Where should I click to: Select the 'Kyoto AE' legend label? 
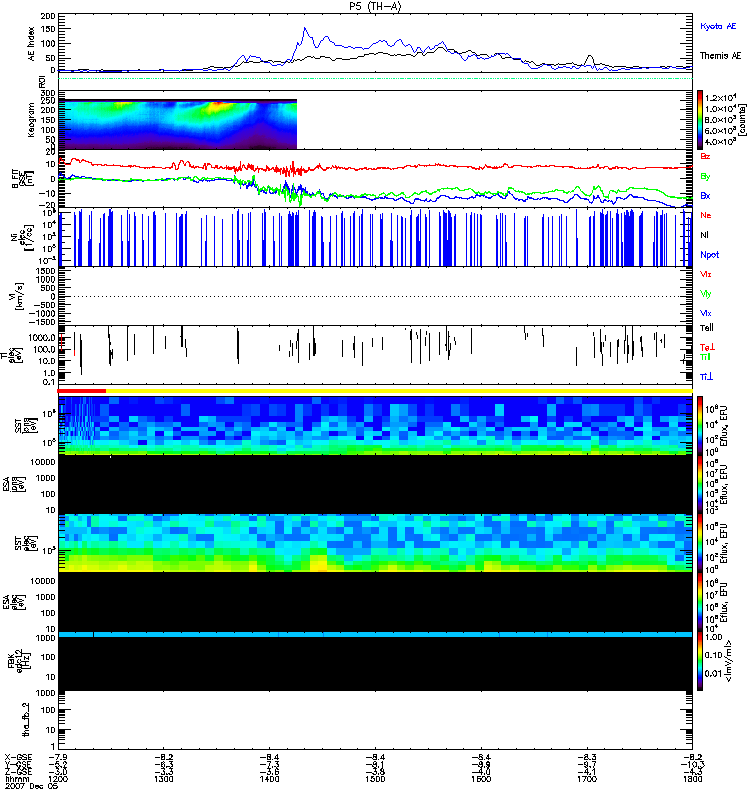pos(718,26)
